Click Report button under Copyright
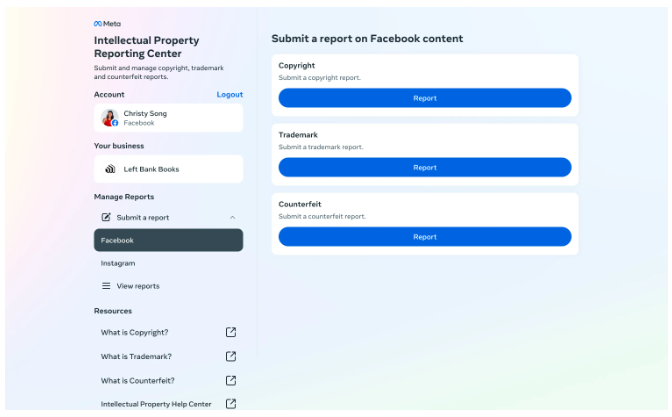Image resolution: width=672 pixels, height=417 pixels. [425, 98]
